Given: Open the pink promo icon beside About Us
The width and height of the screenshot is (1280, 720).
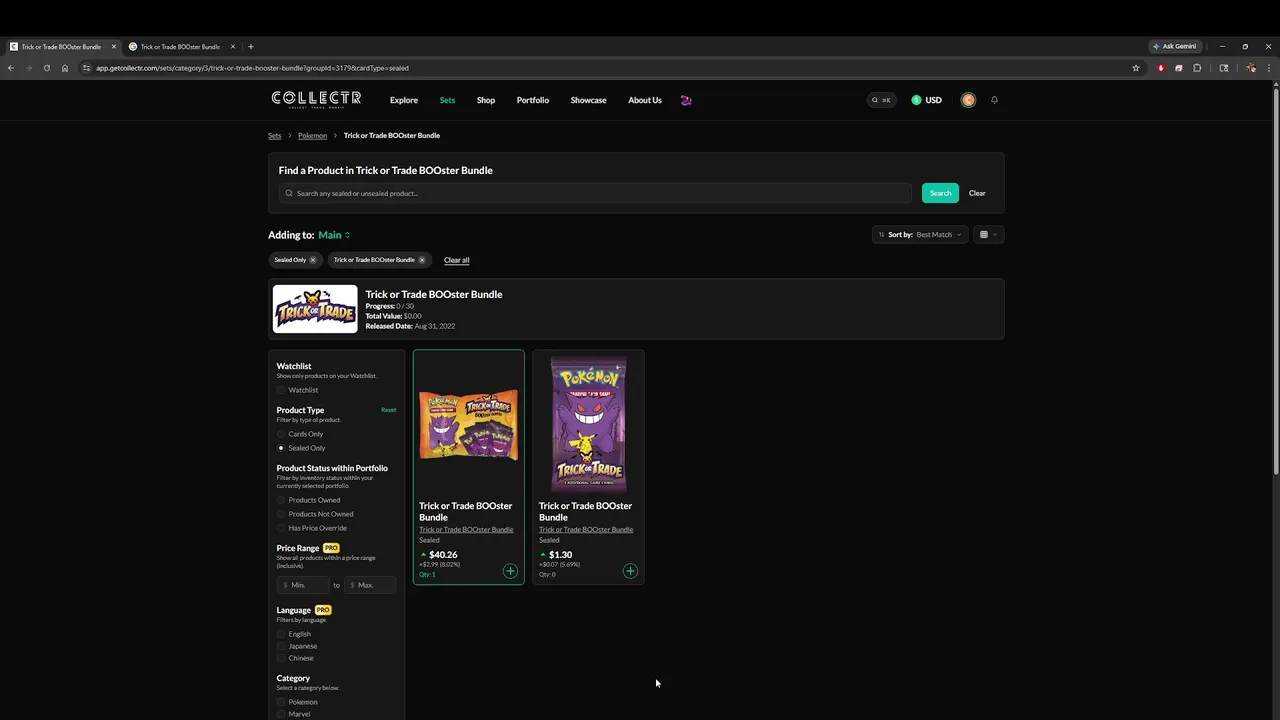Looking at the screenshot, I should tap(685, 100).
